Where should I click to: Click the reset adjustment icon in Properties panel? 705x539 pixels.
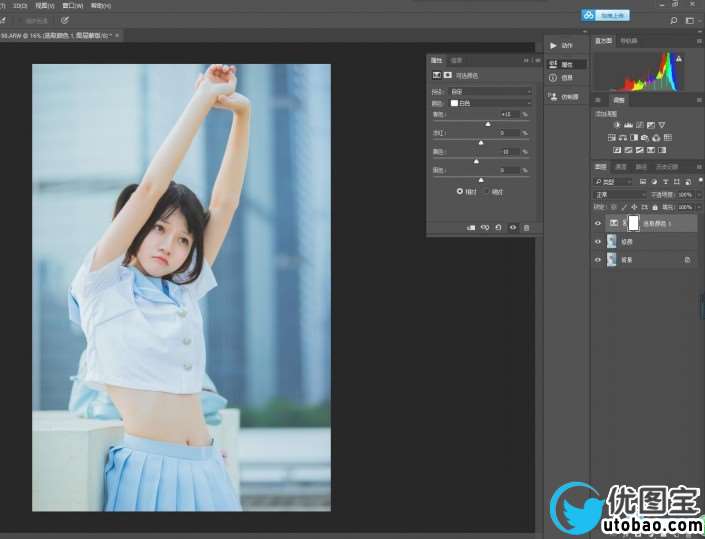pos(498,228)
